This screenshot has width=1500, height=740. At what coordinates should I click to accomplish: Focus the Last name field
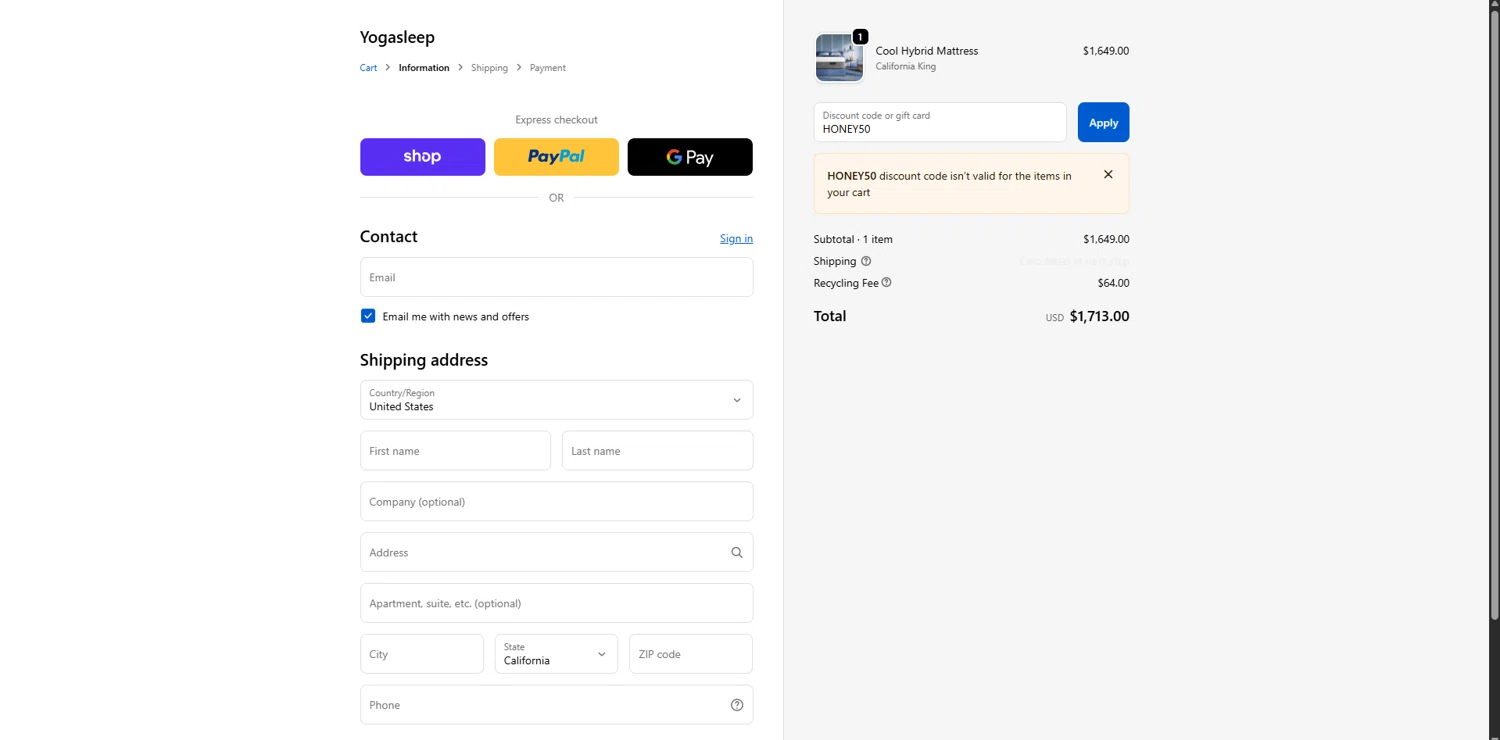tap(657, 451)
